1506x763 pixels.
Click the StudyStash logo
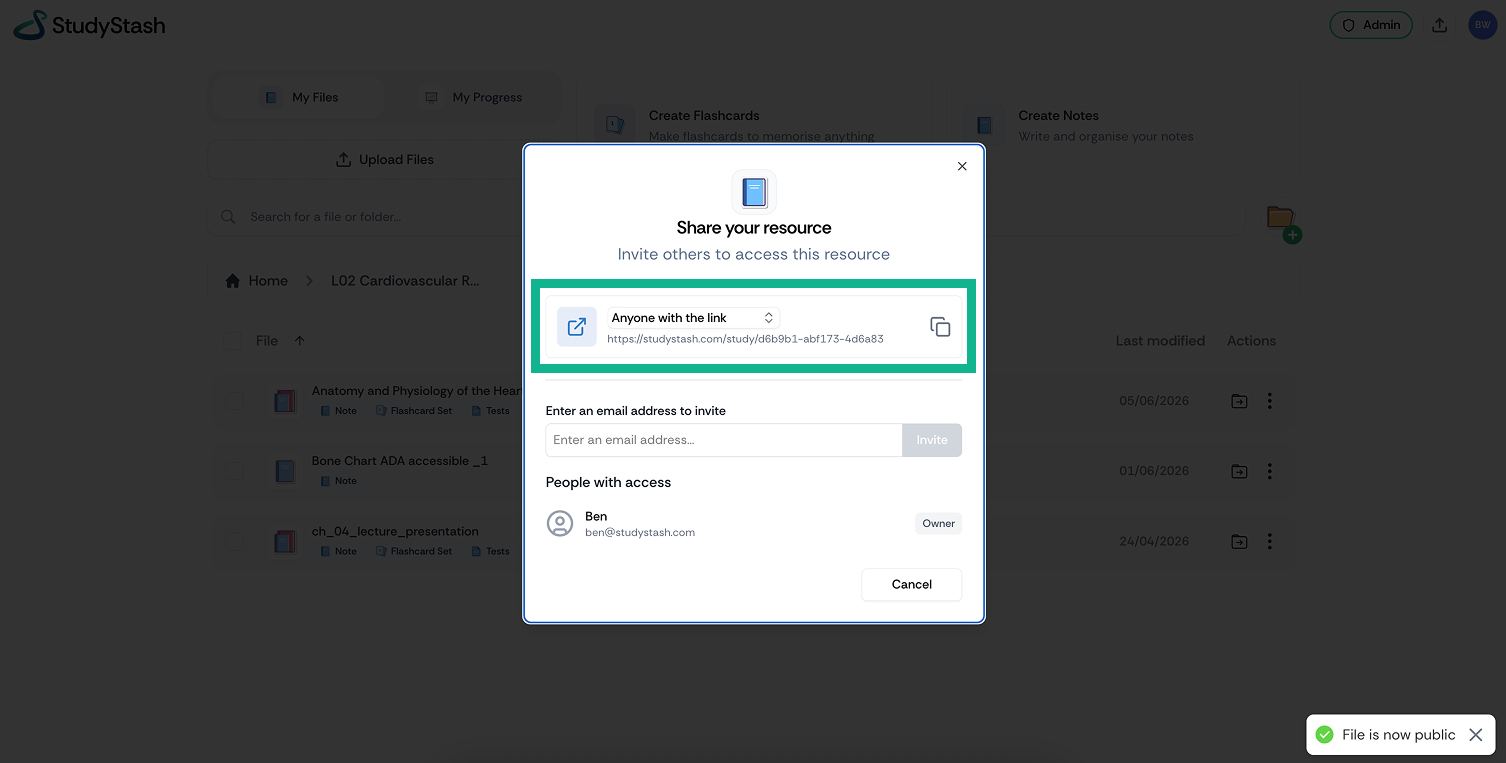pyautogui.click(x=89, y=26)
